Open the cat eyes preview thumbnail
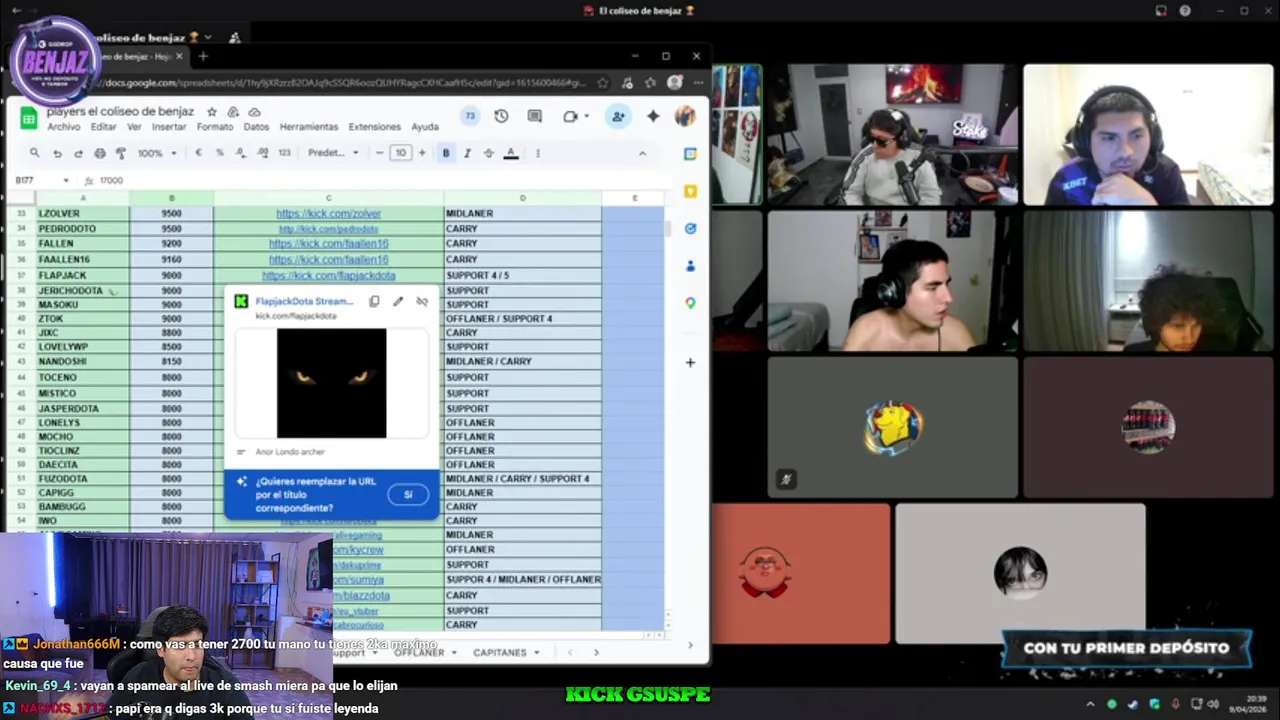 [331, 383]
